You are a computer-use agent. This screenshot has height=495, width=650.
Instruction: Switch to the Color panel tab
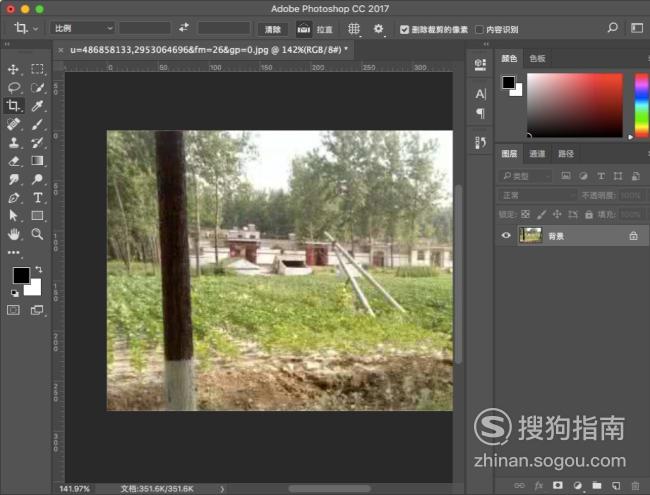[x=509, y=58]
